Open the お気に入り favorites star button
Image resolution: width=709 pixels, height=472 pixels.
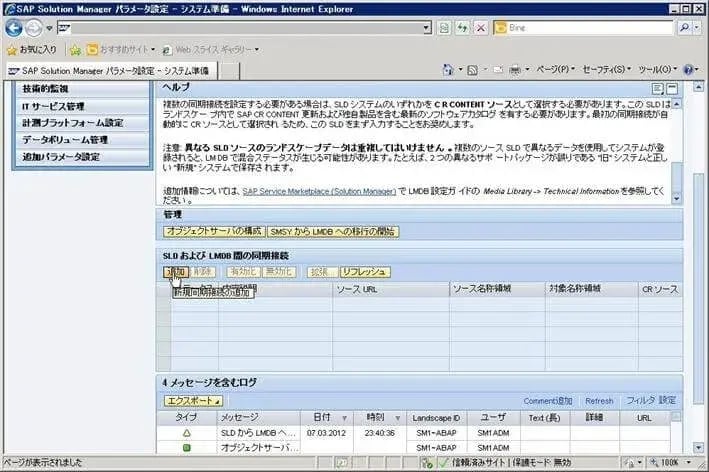[x=32, y=50]
